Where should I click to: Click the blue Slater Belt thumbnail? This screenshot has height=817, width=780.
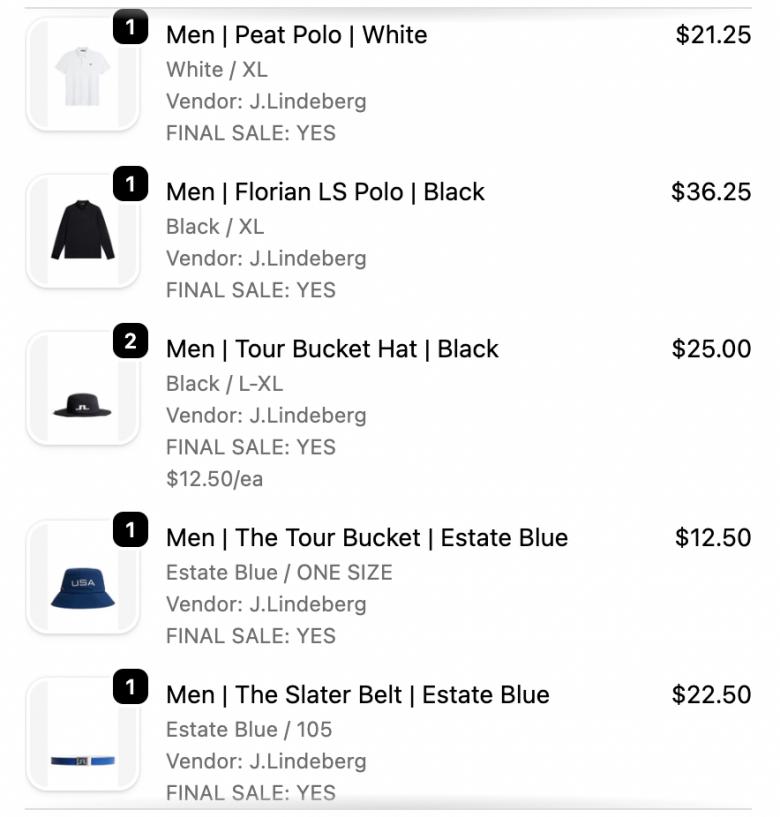pyautogui.click(x=82, y=735)
